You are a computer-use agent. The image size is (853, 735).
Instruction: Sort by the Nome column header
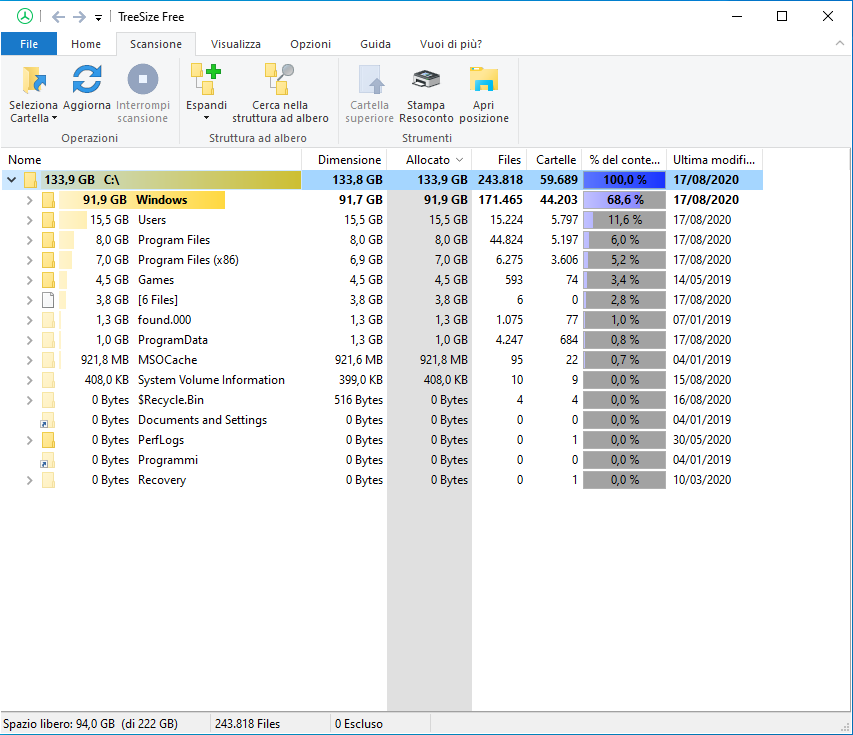pyautogui.click(x=151, y=160)
